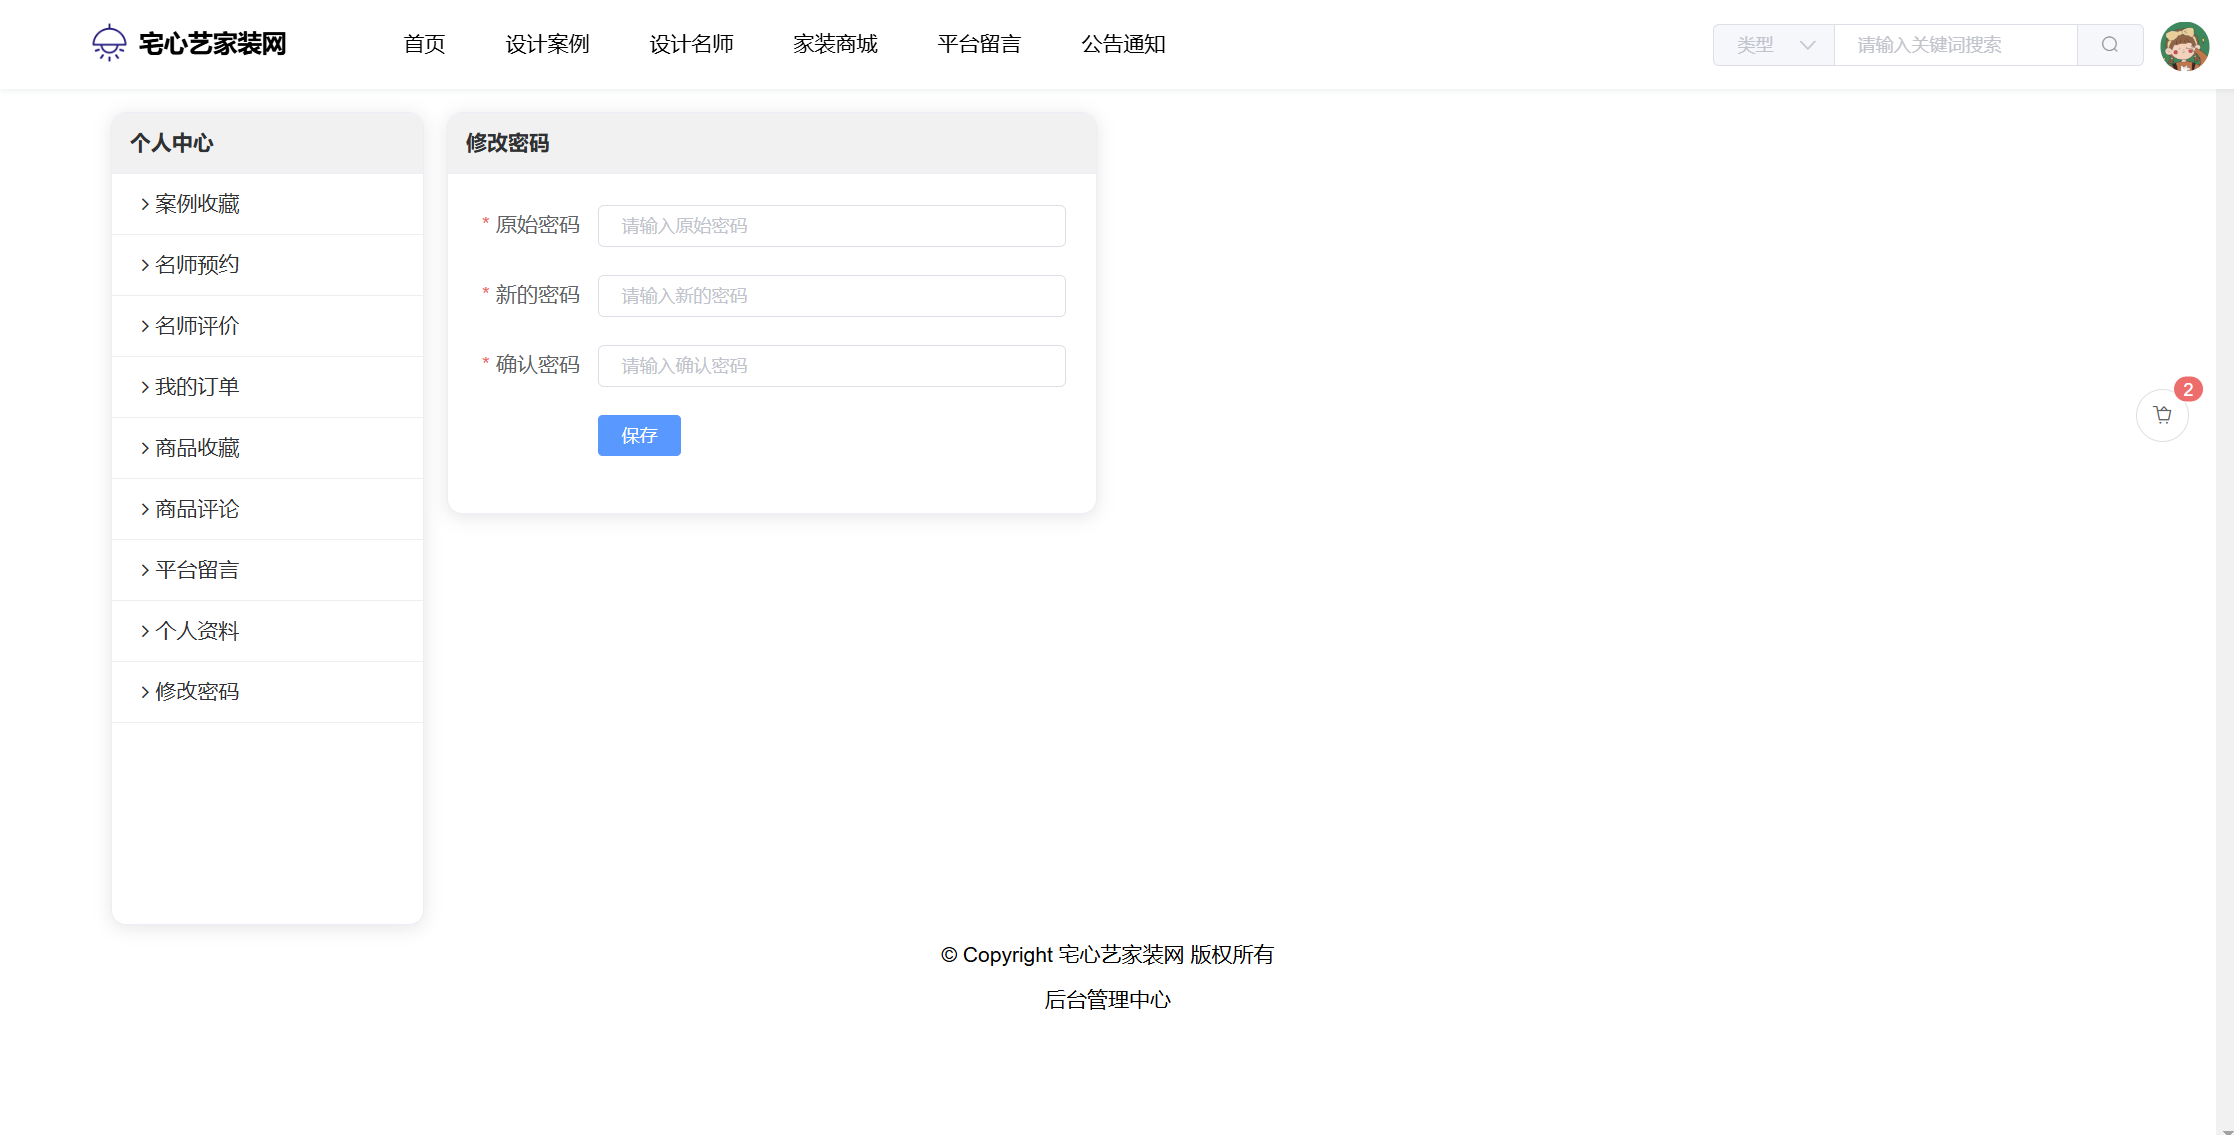Select 修改密码 sidebar item
Image resolution: width=2234 pixels, height=1135 pixels.
pyautogui.click(x=197, y=692)
